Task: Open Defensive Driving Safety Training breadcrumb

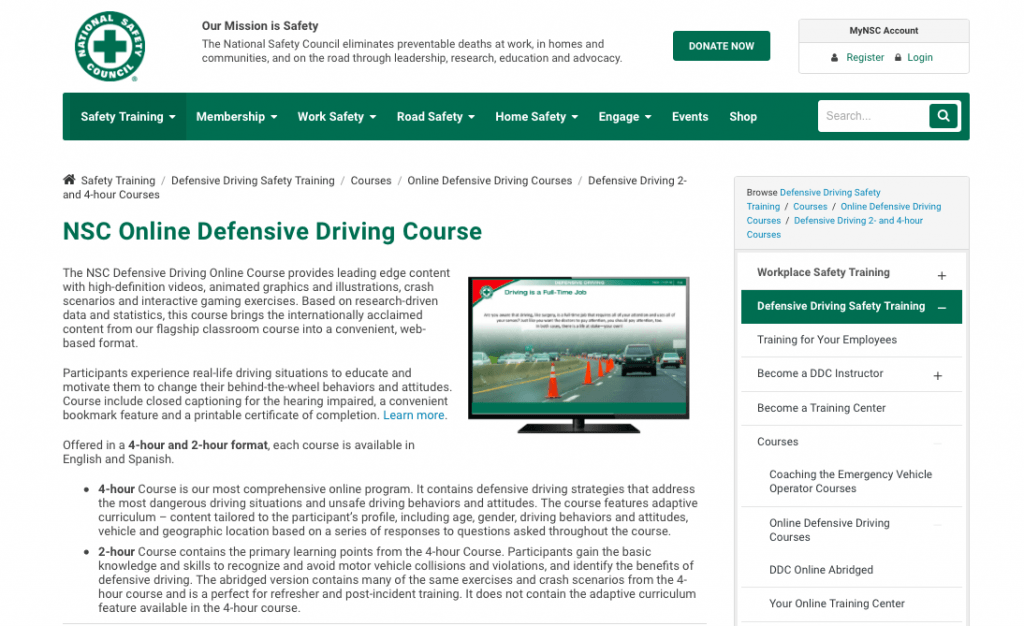Action: pos(253,180)
